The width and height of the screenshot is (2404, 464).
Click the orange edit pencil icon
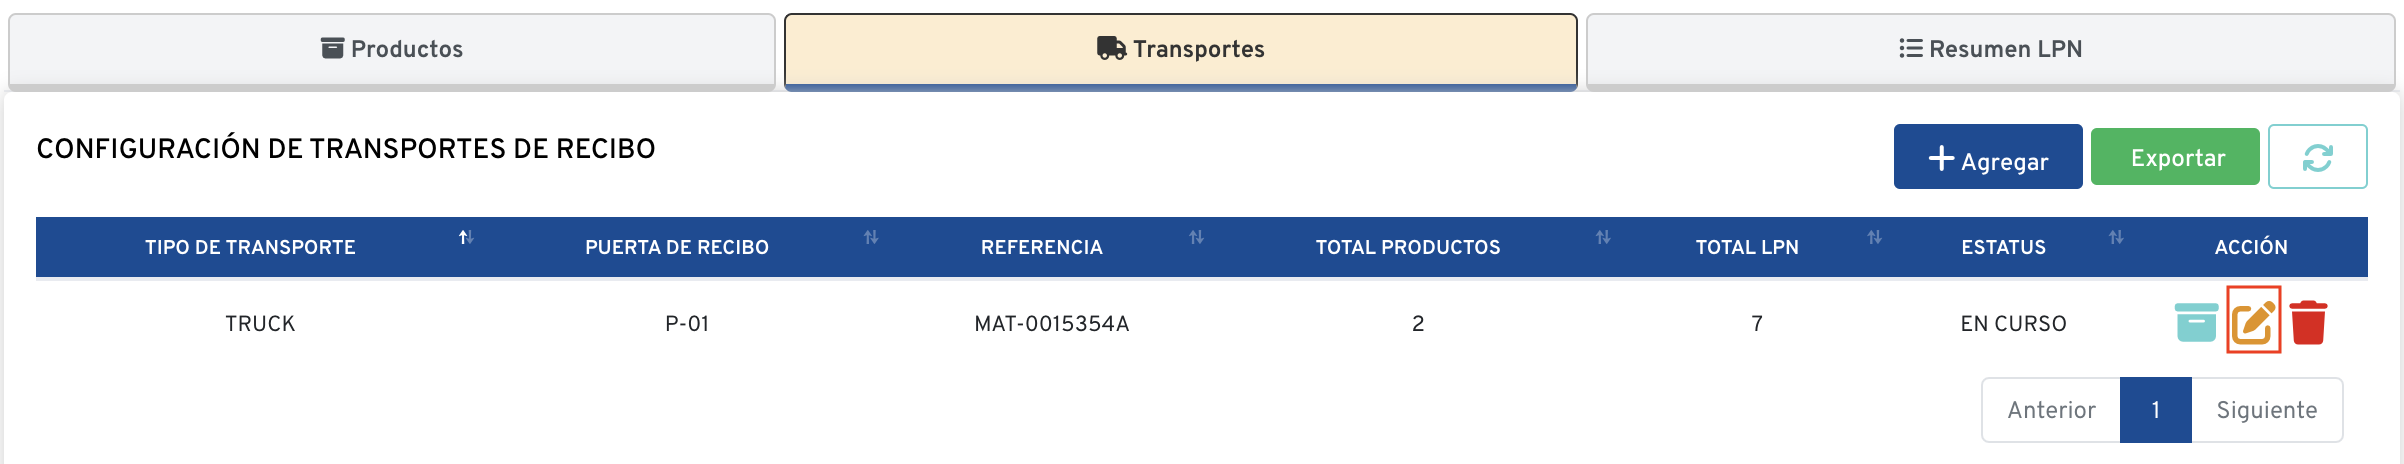pos(2253,322)
